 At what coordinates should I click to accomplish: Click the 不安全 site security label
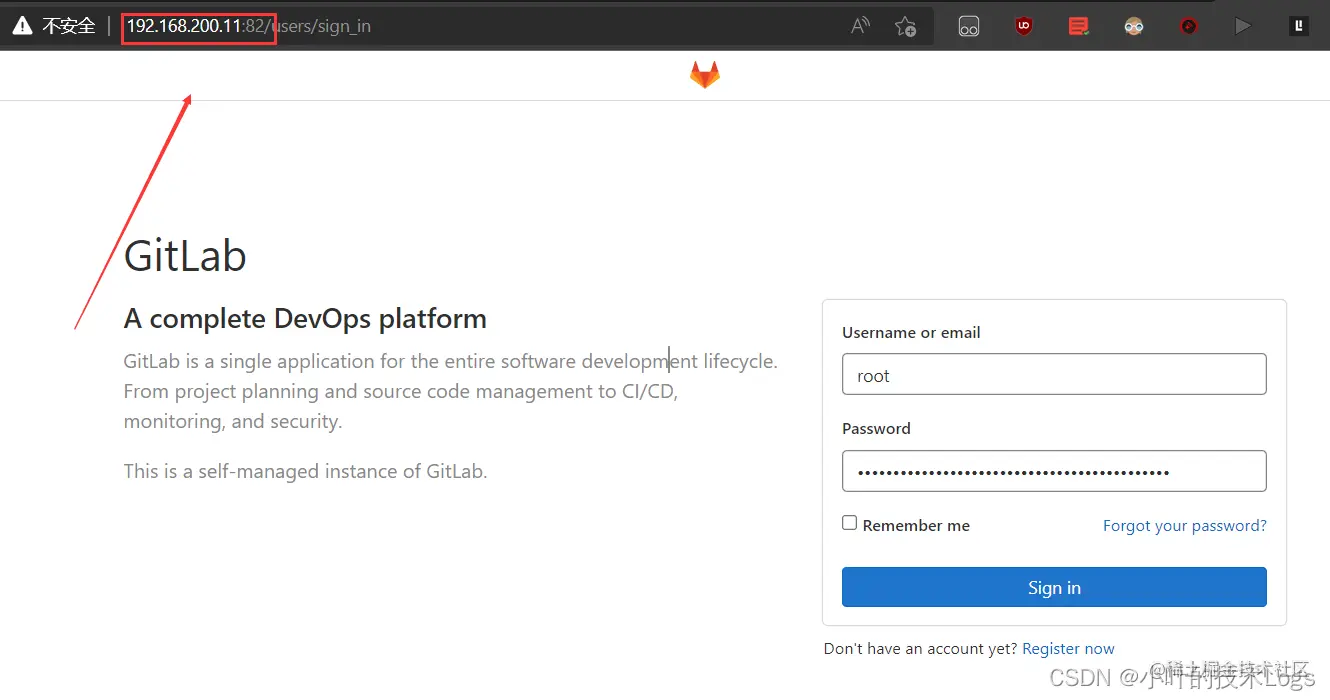click(68, 27)
